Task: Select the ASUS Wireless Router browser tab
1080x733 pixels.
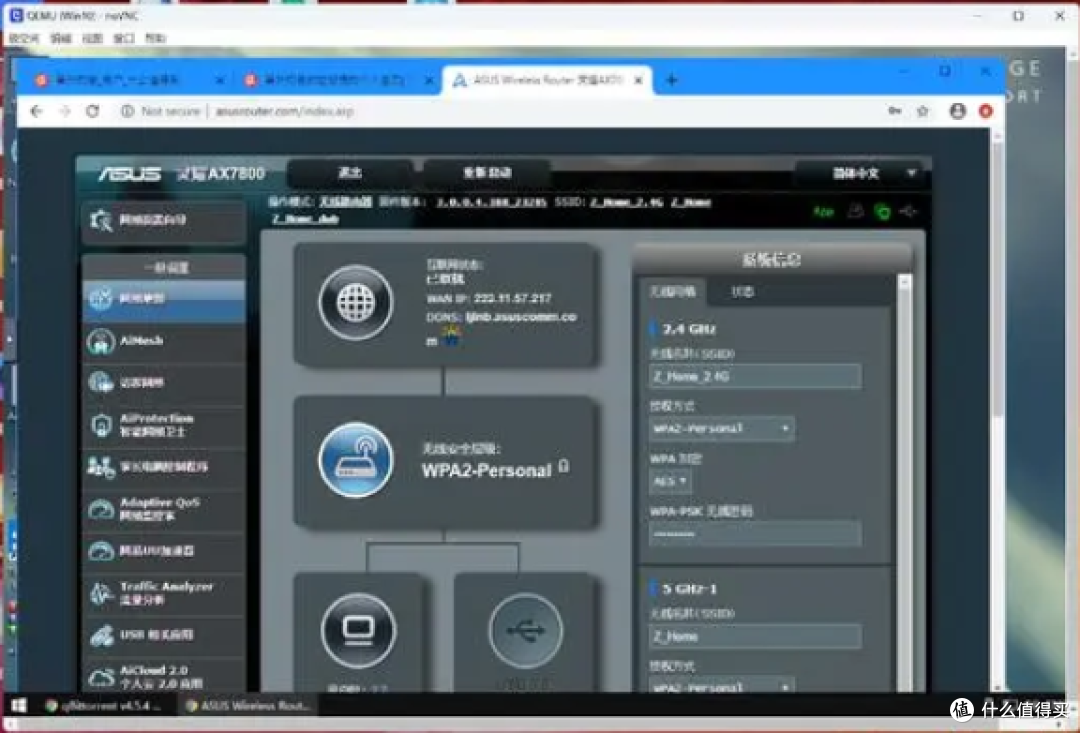Action: (548, 80)
